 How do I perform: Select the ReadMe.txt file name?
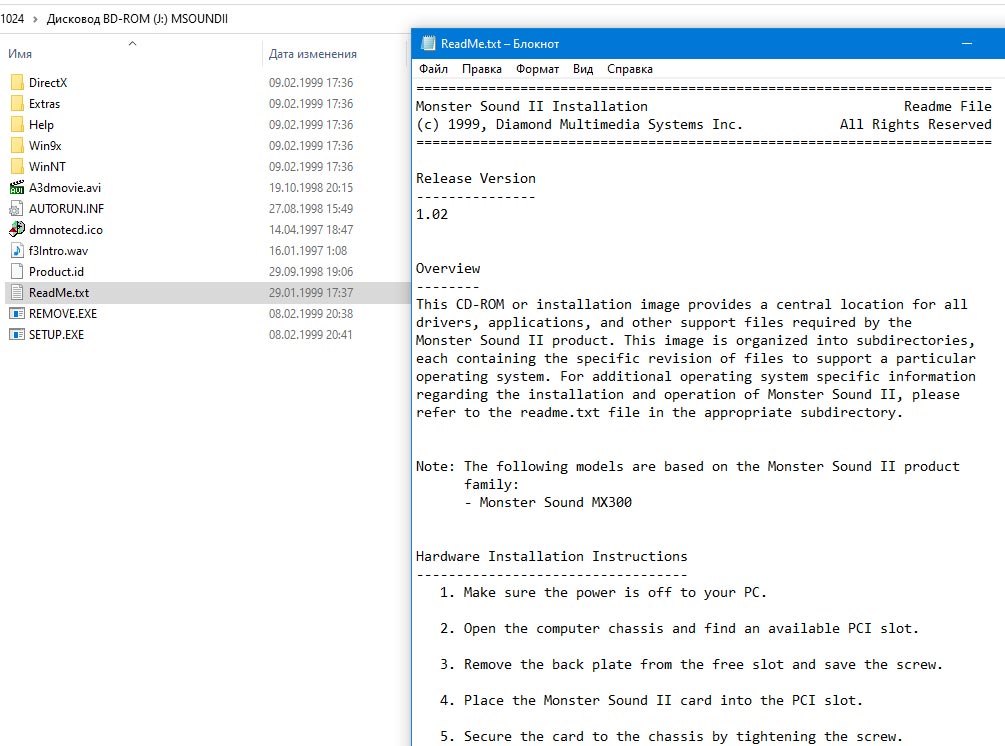tap(59, 293)
